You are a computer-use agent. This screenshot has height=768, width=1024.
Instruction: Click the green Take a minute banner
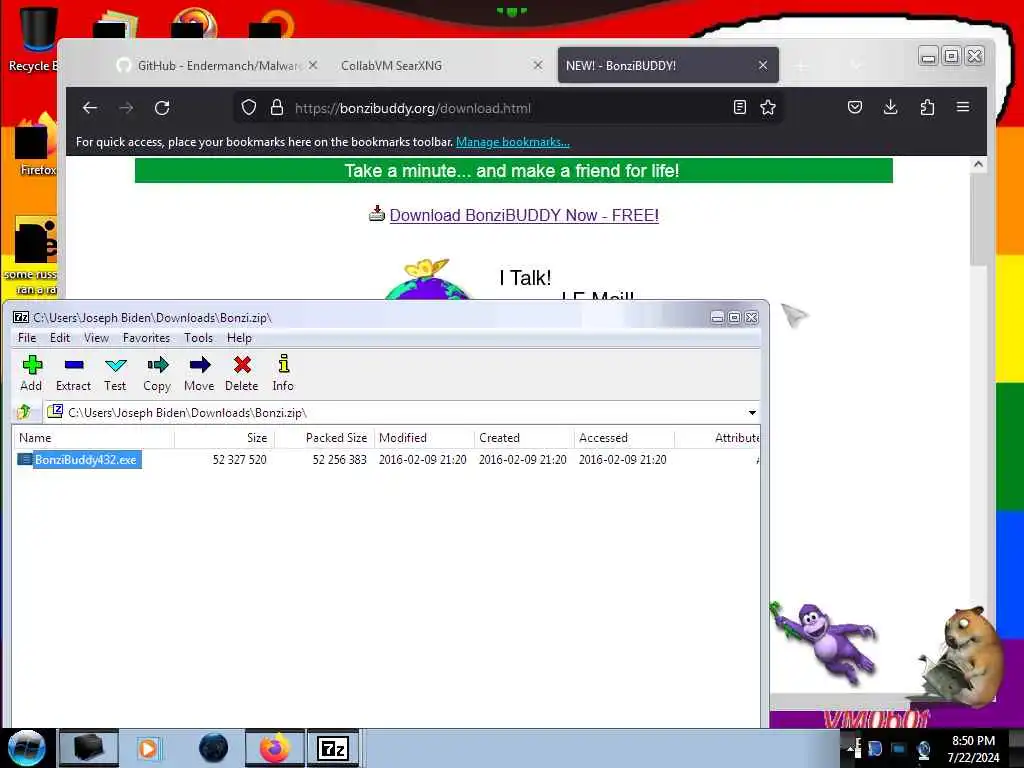coord(513,171)
